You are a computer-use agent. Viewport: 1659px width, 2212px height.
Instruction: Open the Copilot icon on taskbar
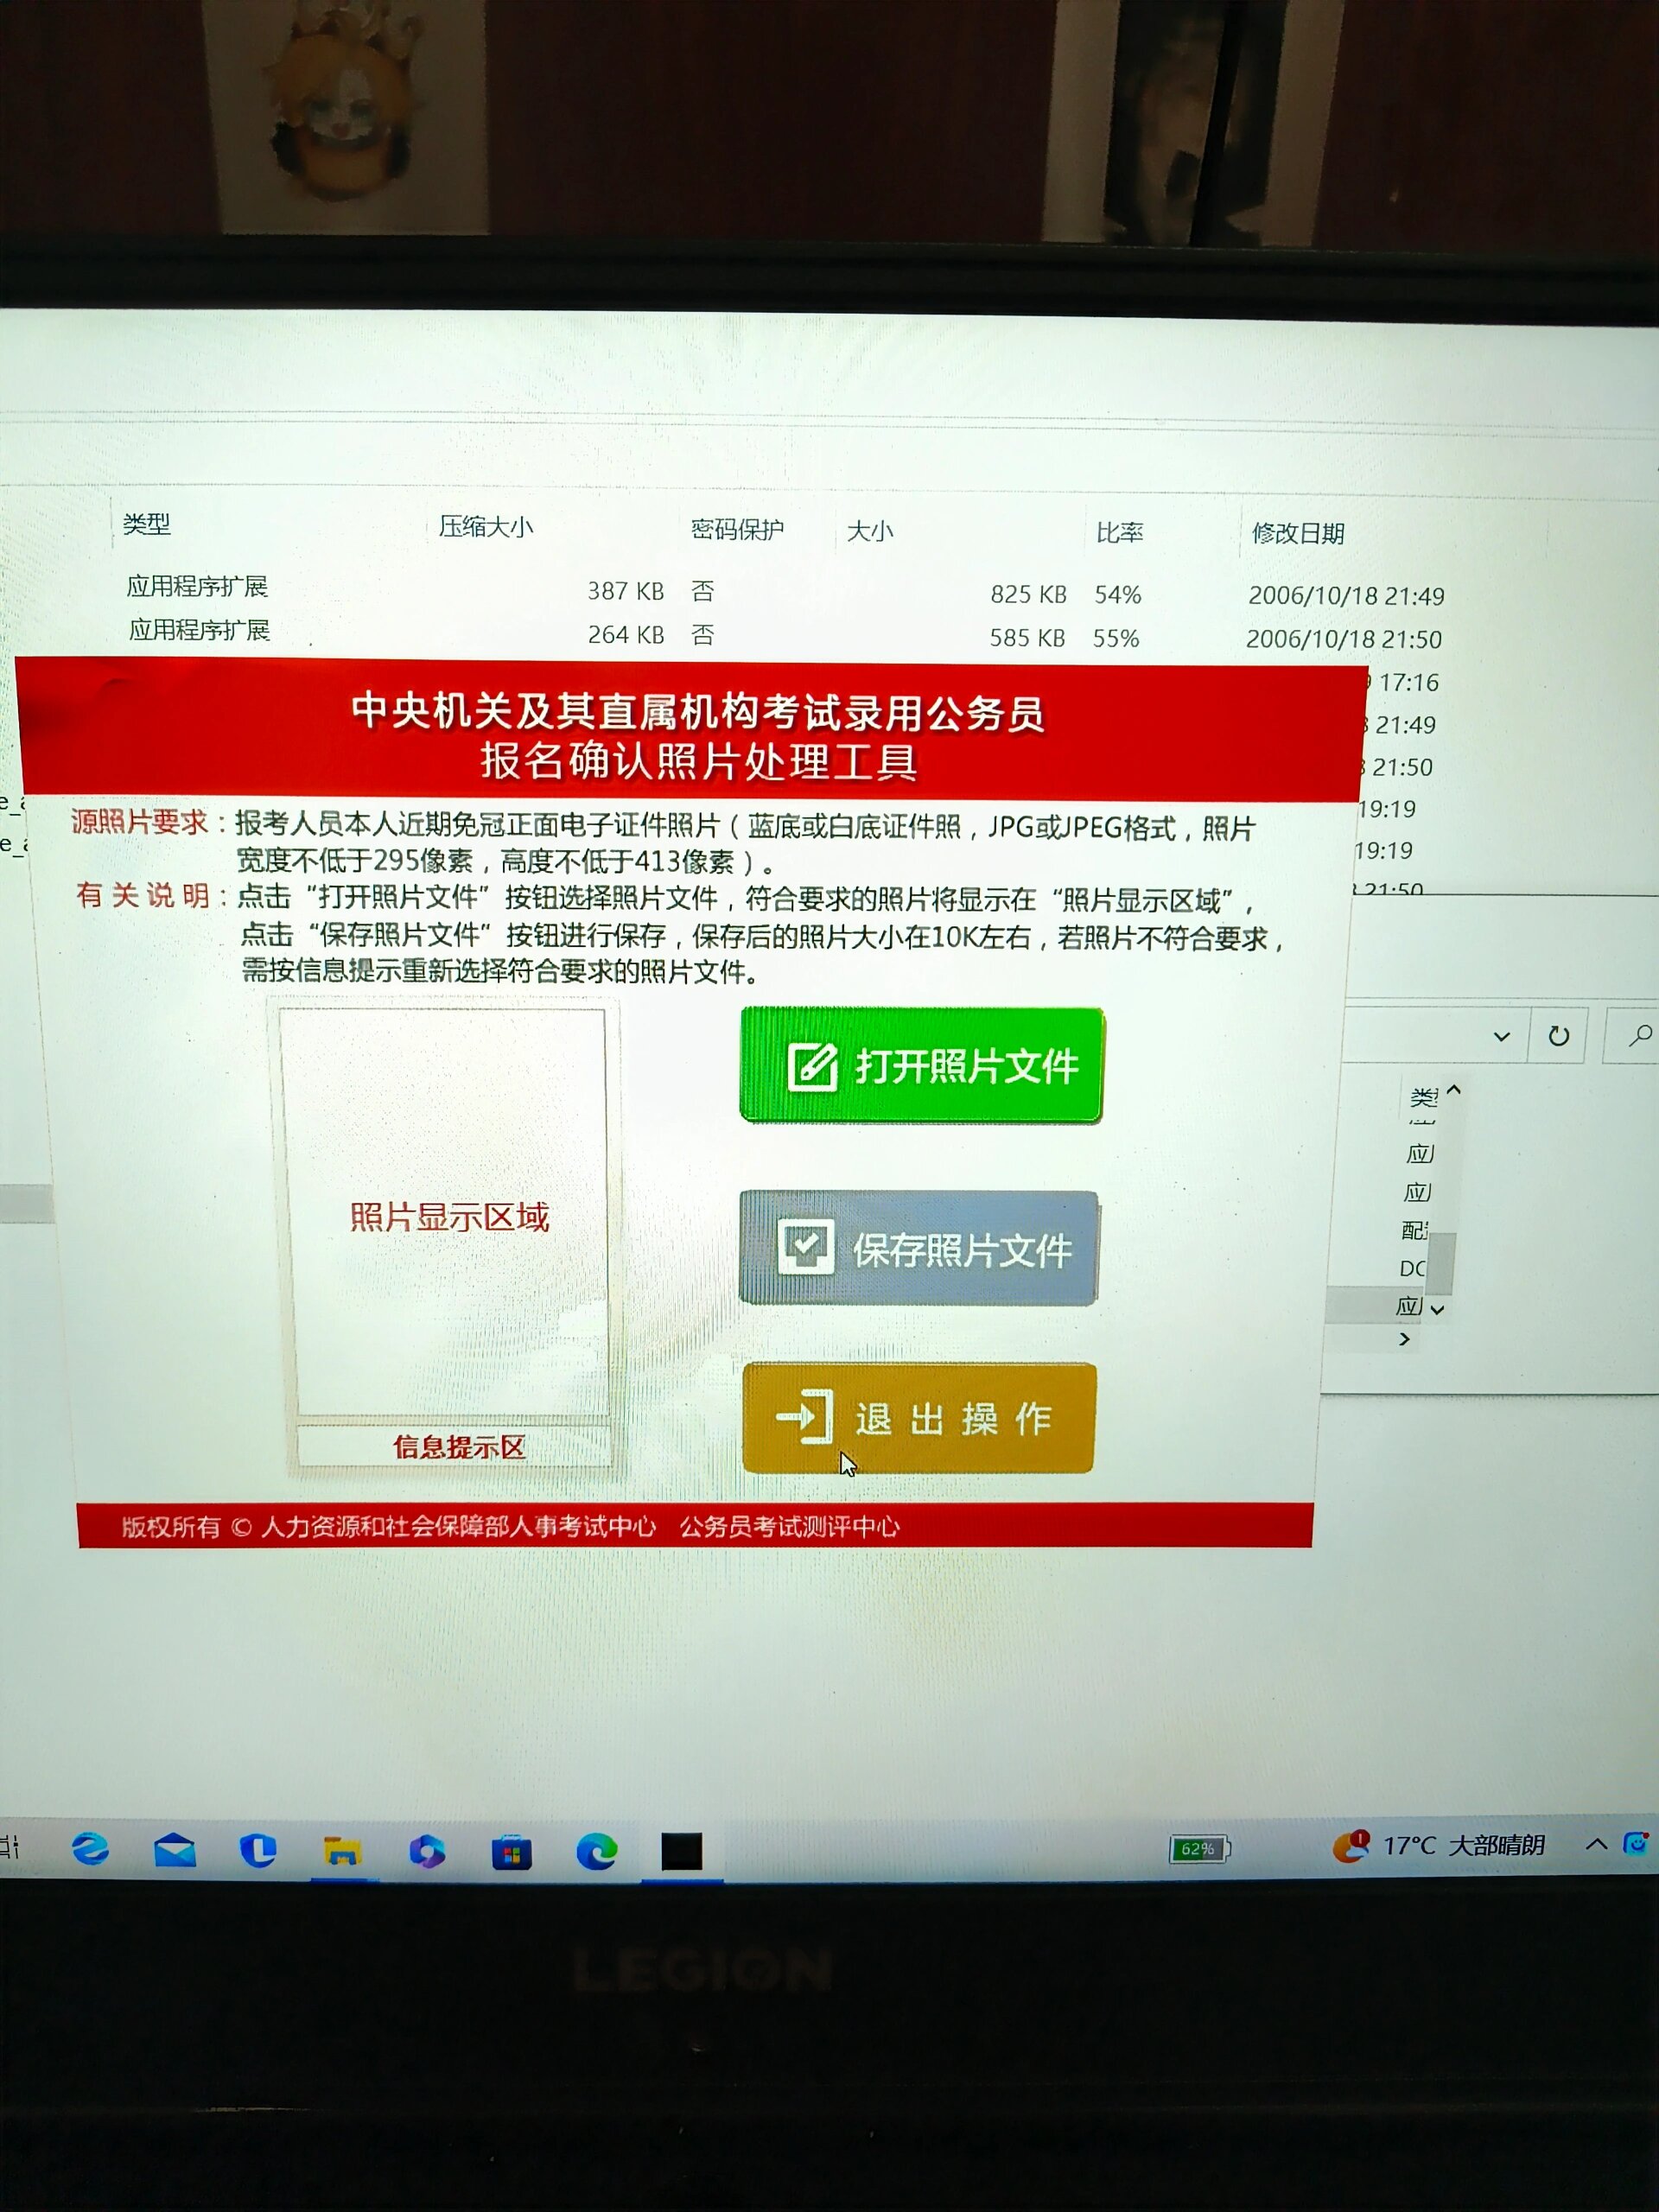[x=427, y=1852]
